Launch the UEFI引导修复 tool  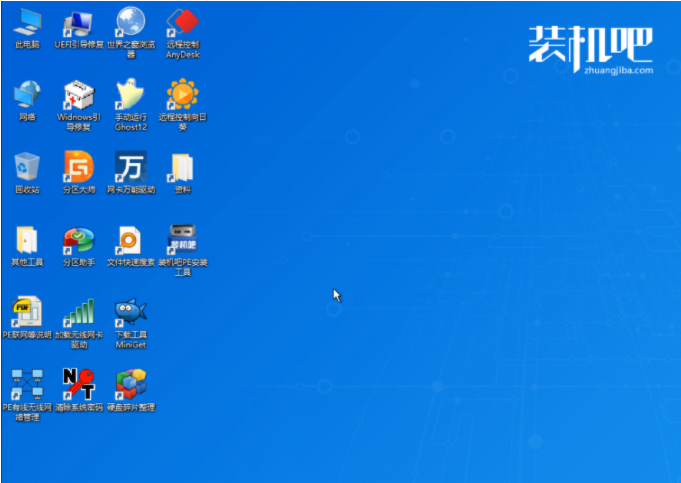(79, 22)
